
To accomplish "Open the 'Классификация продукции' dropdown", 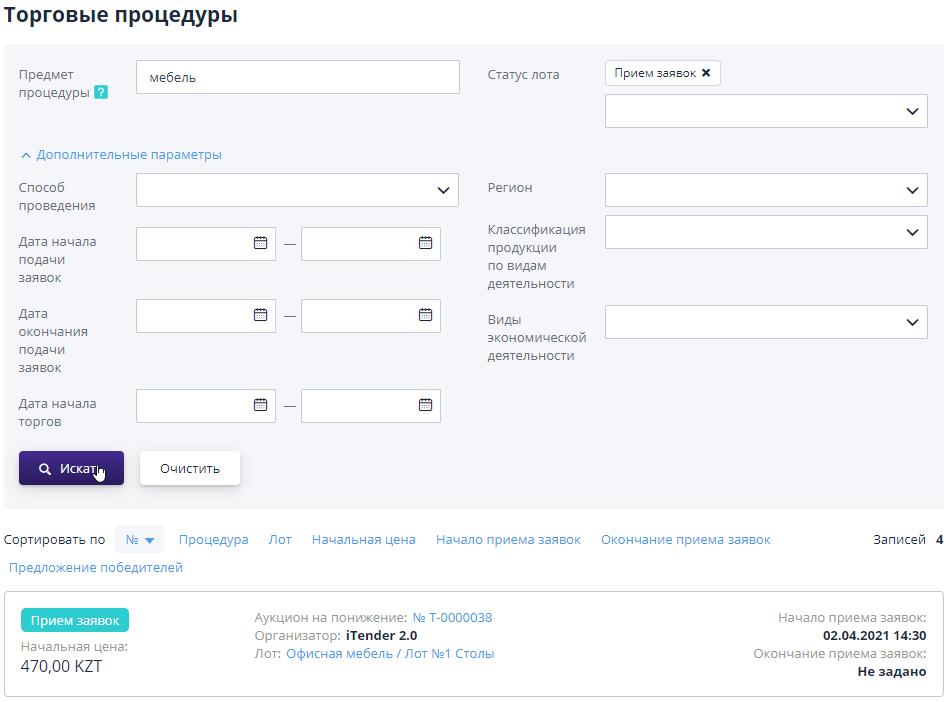I will 765,231.
